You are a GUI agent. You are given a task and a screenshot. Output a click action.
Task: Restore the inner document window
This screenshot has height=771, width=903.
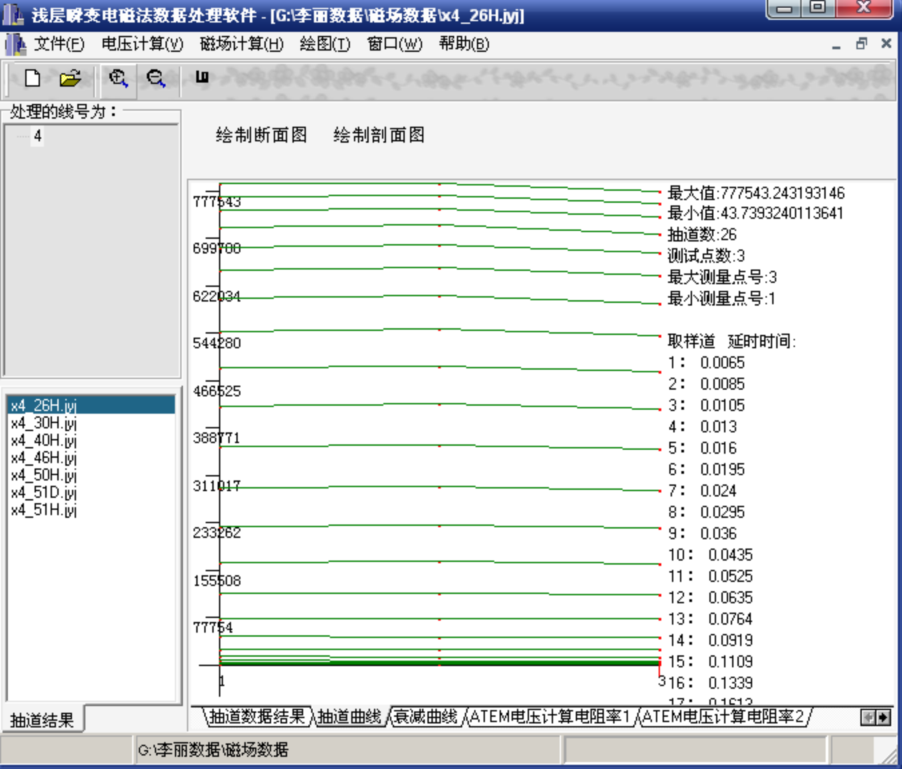[861, 44]
